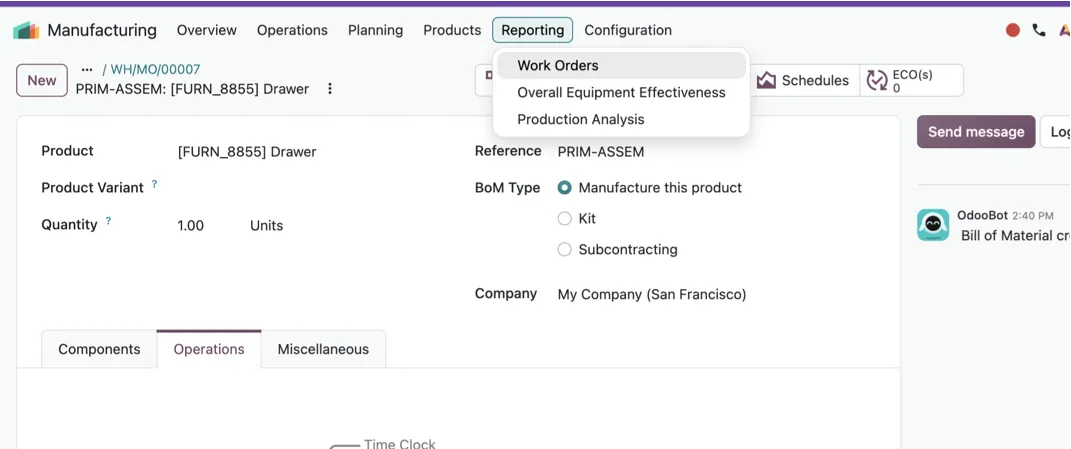Open the WH/MO/00007 breadcrumb link
Viewport: 1071px width, 449px height.
coord(156,69)
